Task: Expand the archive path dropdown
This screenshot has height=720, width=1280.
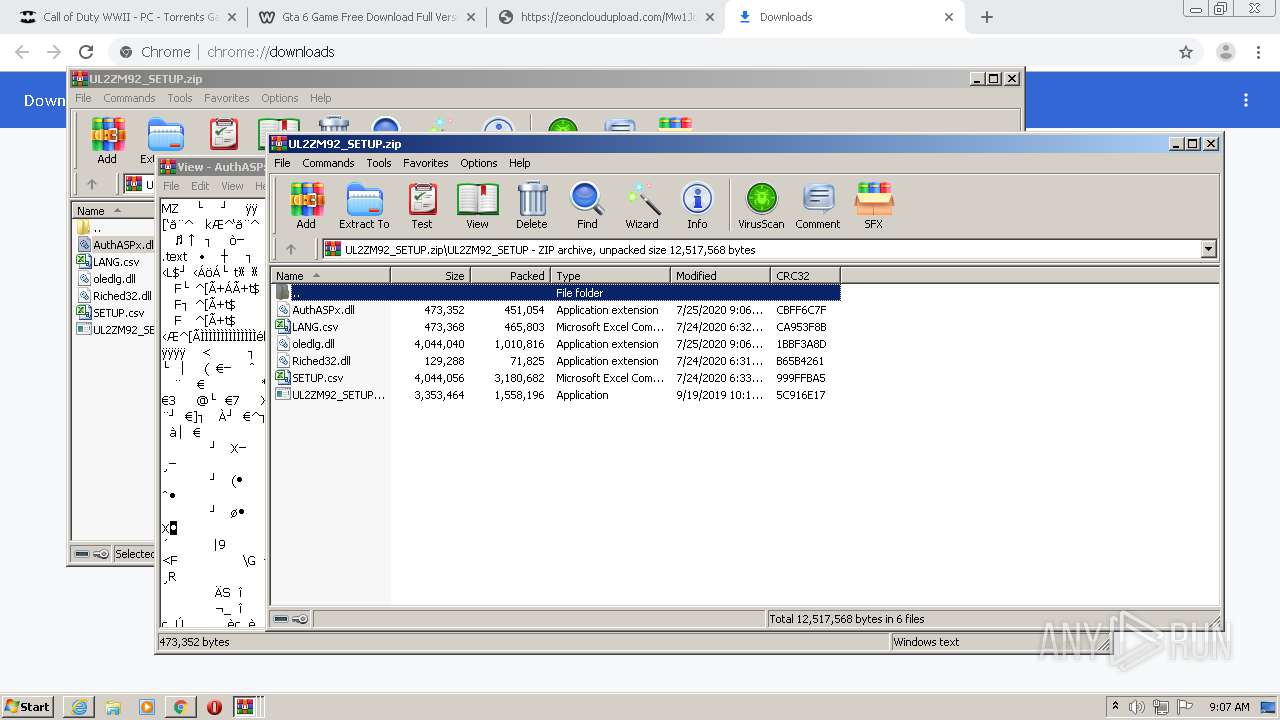Action: [x=1208, y=250]
